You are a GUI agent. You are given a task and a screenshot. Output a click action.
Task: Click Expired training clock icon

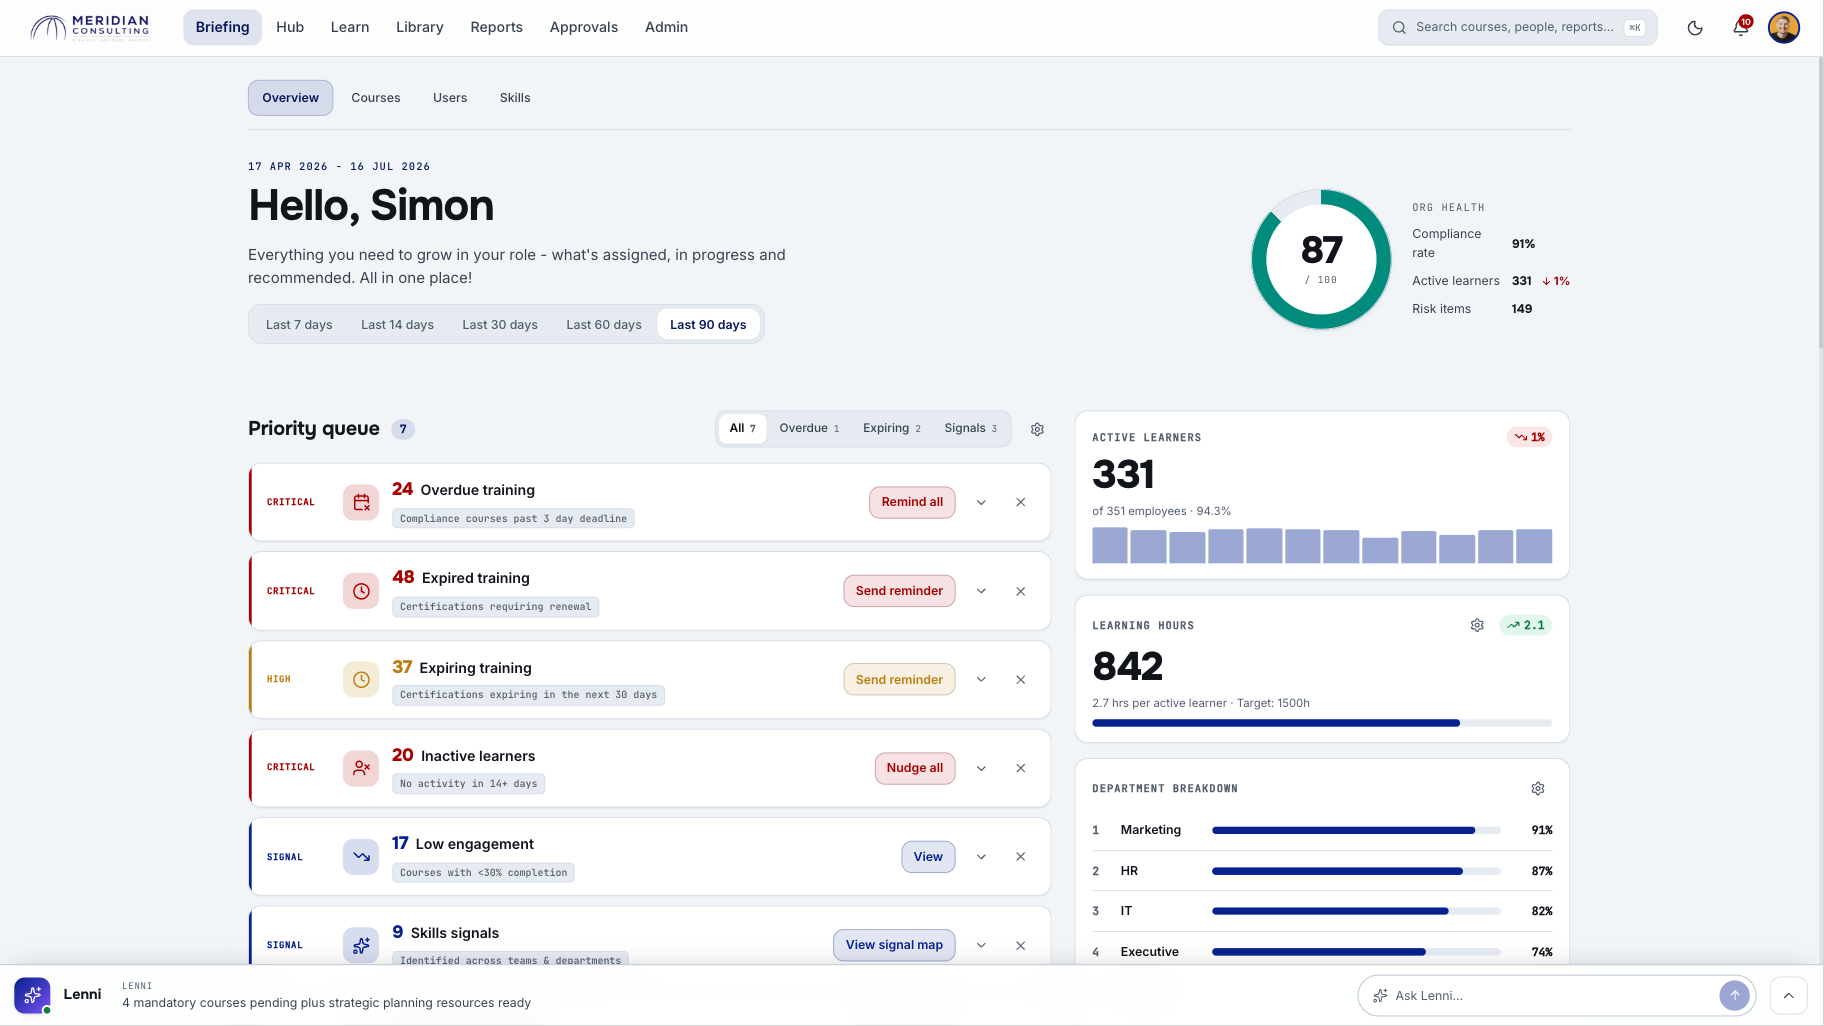(361, 591)
